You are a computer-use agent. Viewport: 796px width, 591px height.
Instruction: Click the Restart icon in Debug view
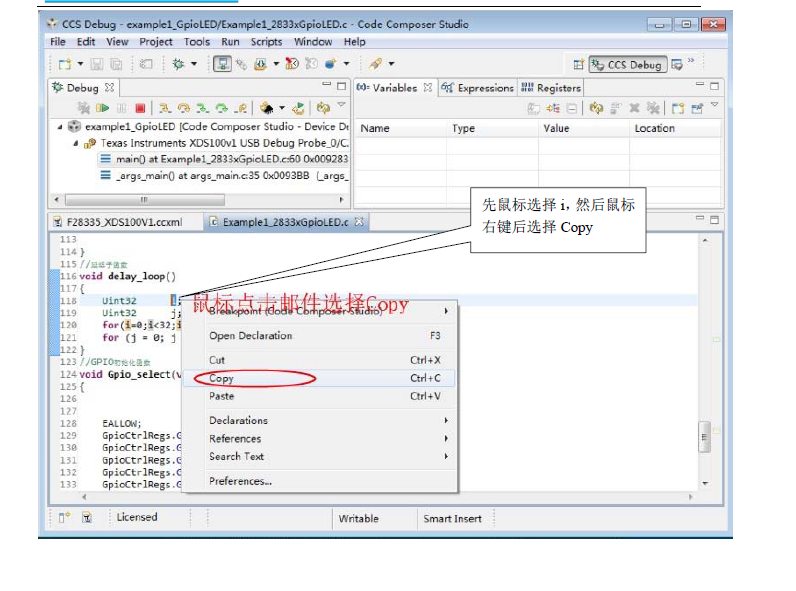click(x=298, y=108)
